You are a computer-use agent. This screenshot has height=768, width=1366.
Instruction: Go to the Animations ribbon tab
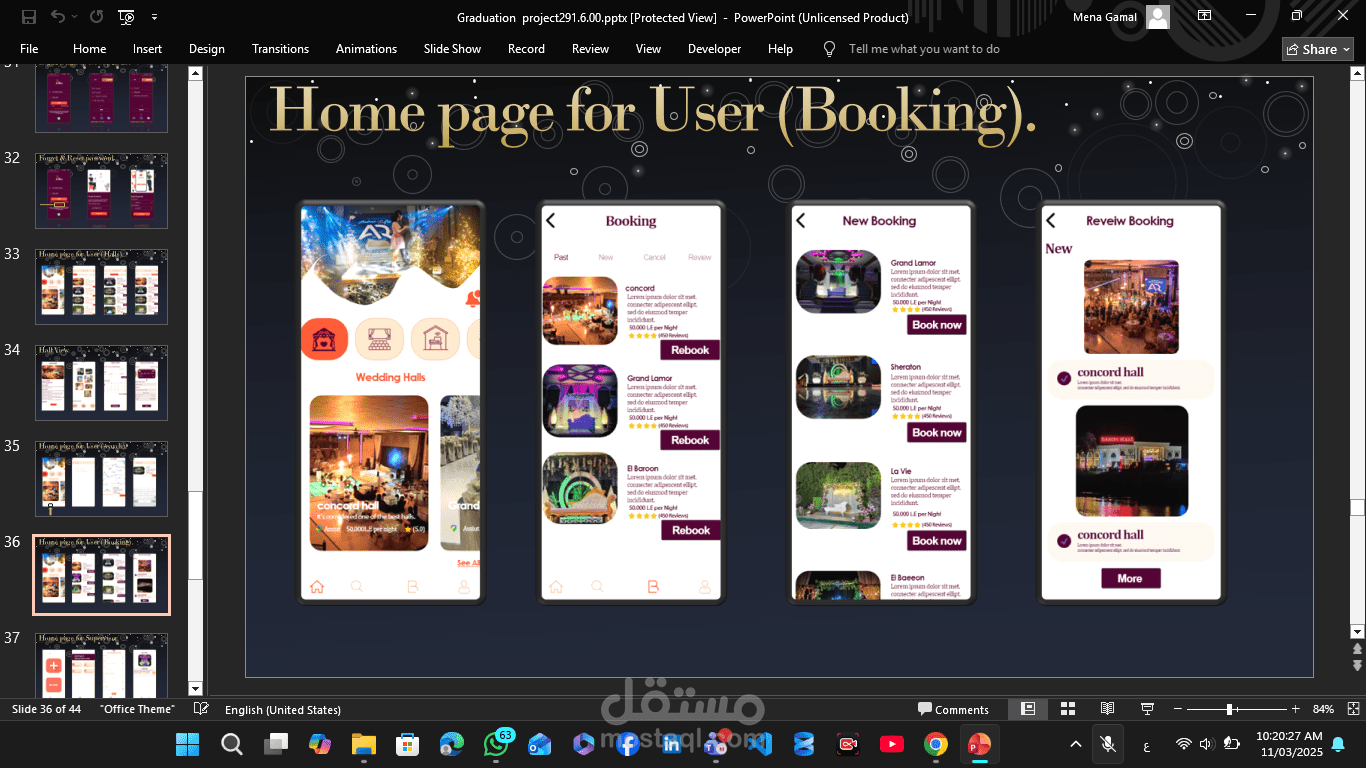pyautogui.click(x=366, y=48)
